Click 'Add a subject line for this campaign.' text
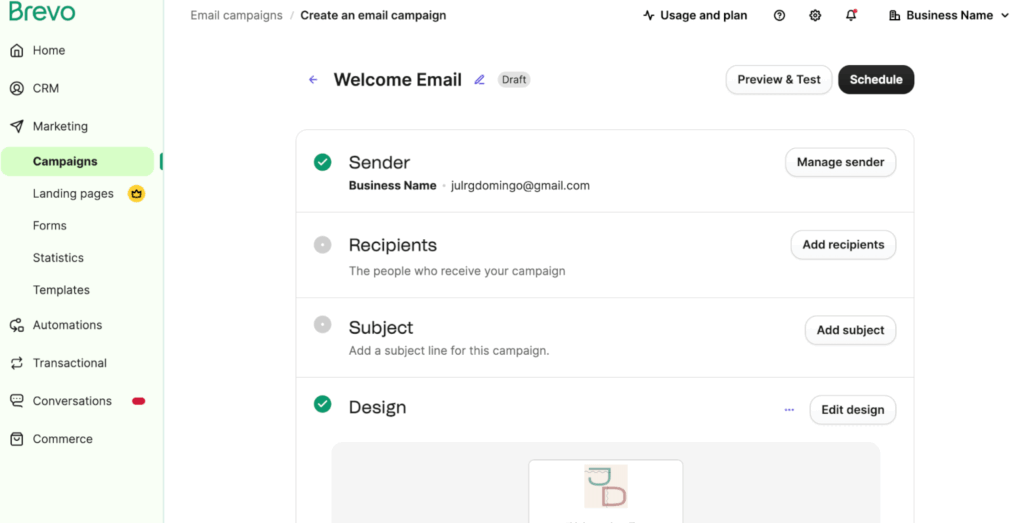The width and height of the screenshot is (1024, 523). pos(449,351)
